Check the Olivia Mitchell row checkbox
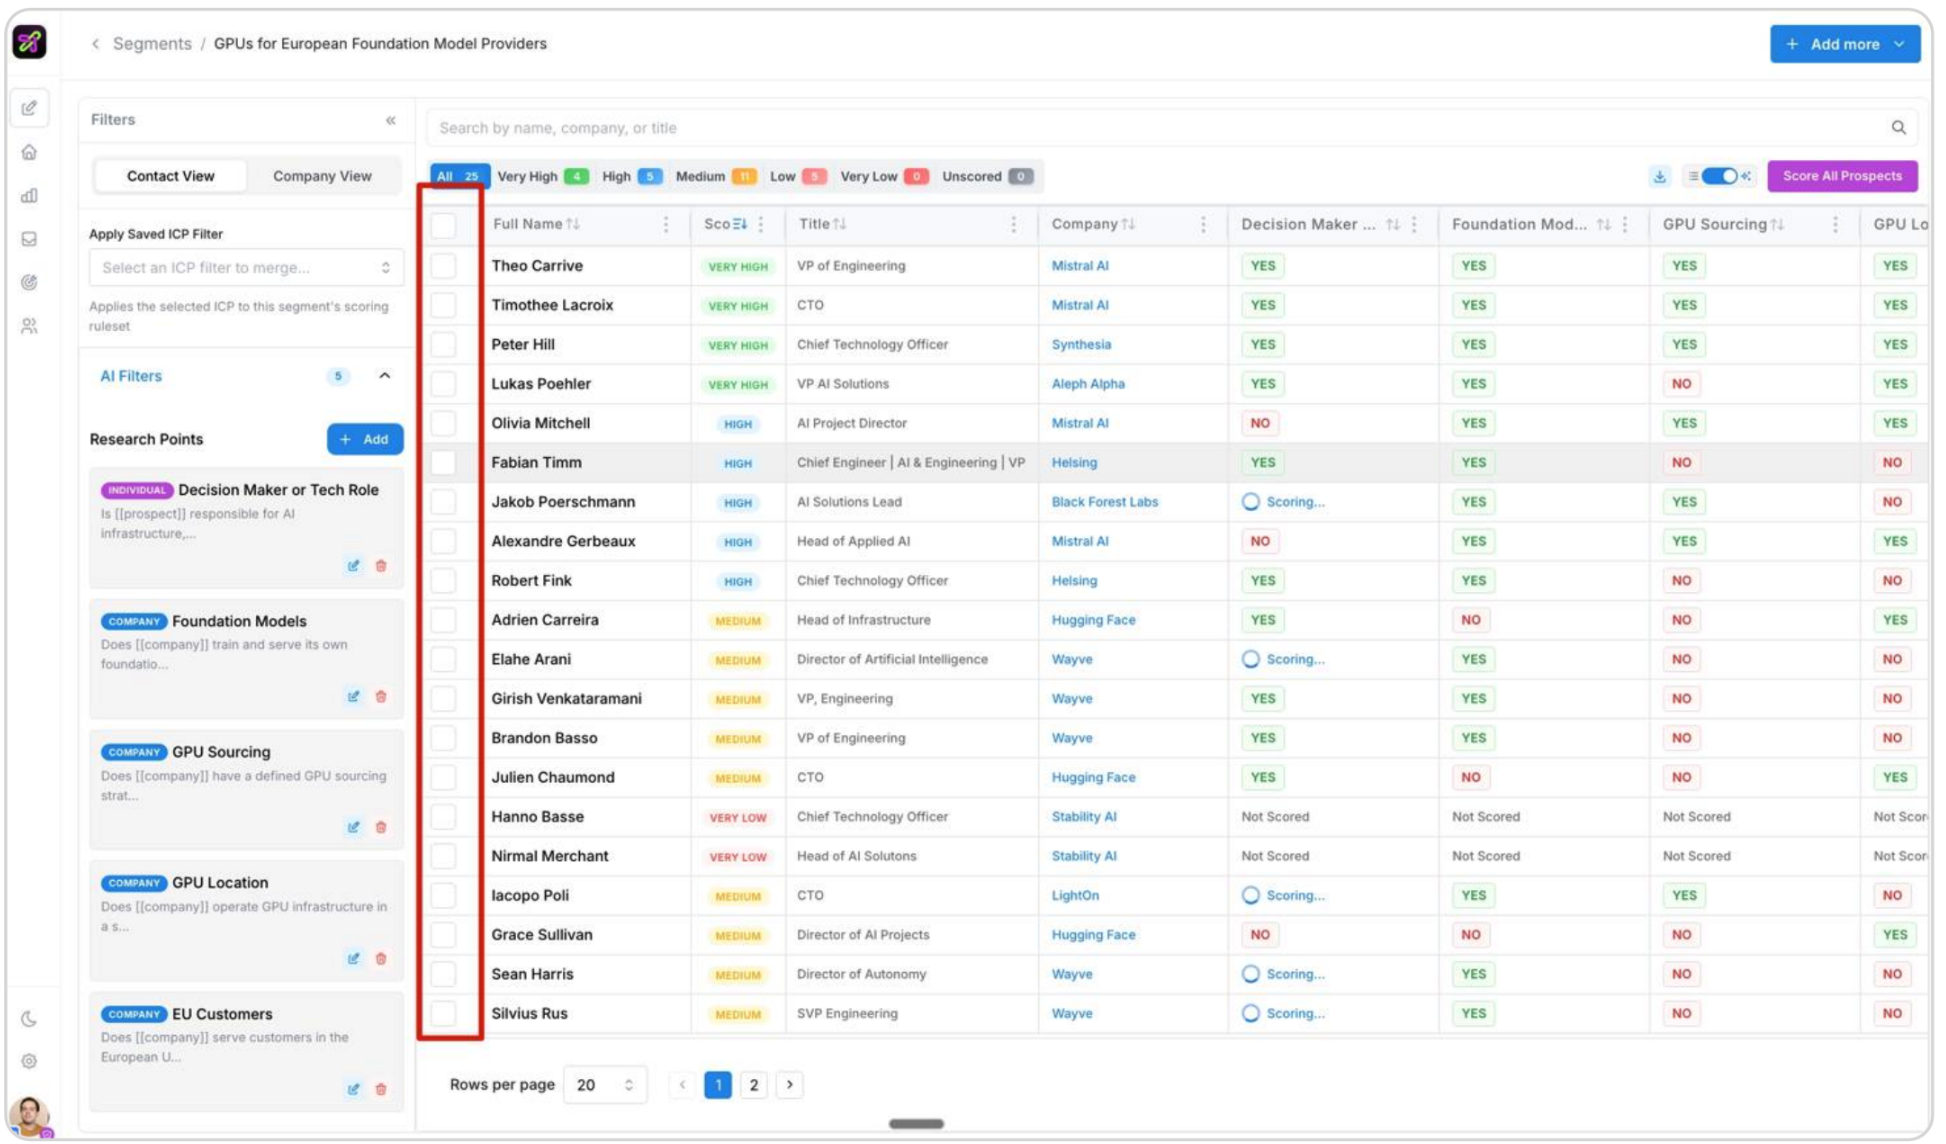 pos(443,424)
